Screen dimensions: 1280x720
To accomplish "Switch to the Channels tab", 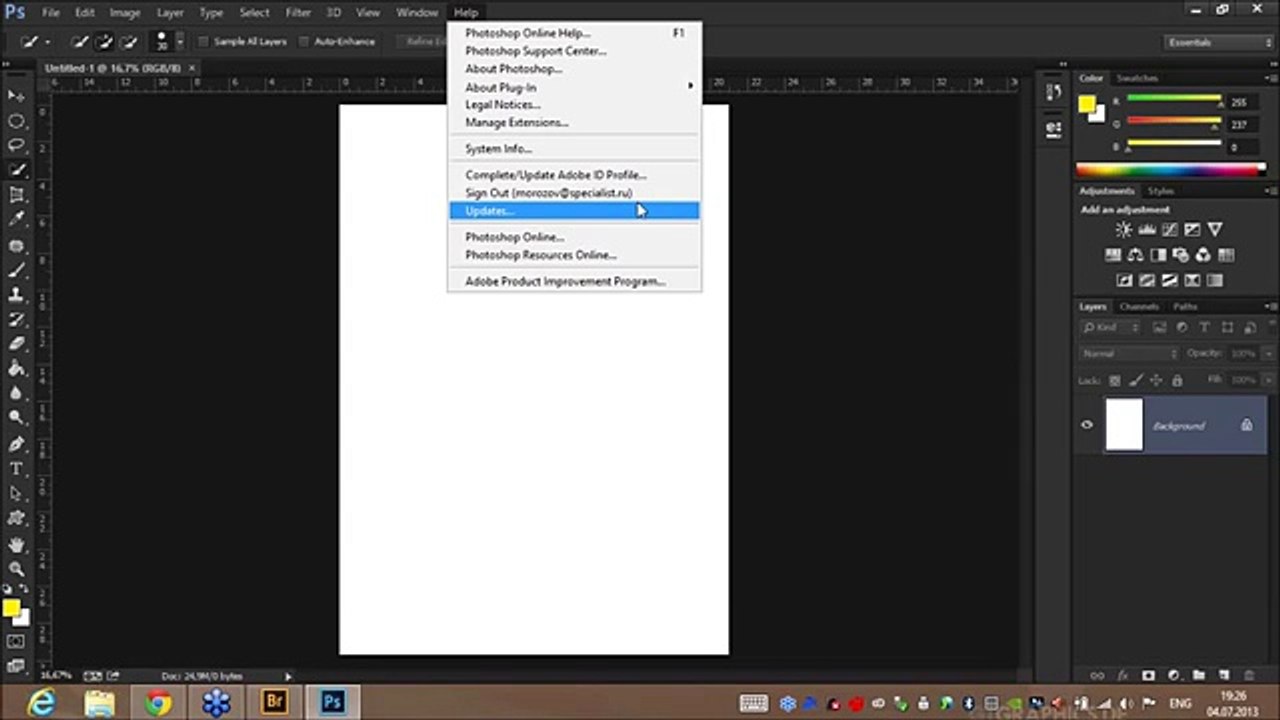I will (1139, 307).
